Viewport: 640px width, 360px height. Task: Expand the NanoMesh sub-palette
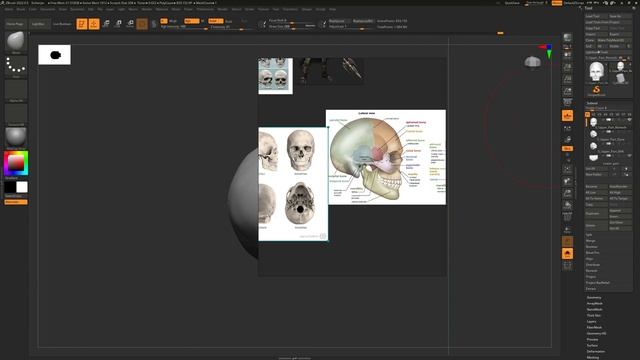pyautogui.click(x=595, y=309)
